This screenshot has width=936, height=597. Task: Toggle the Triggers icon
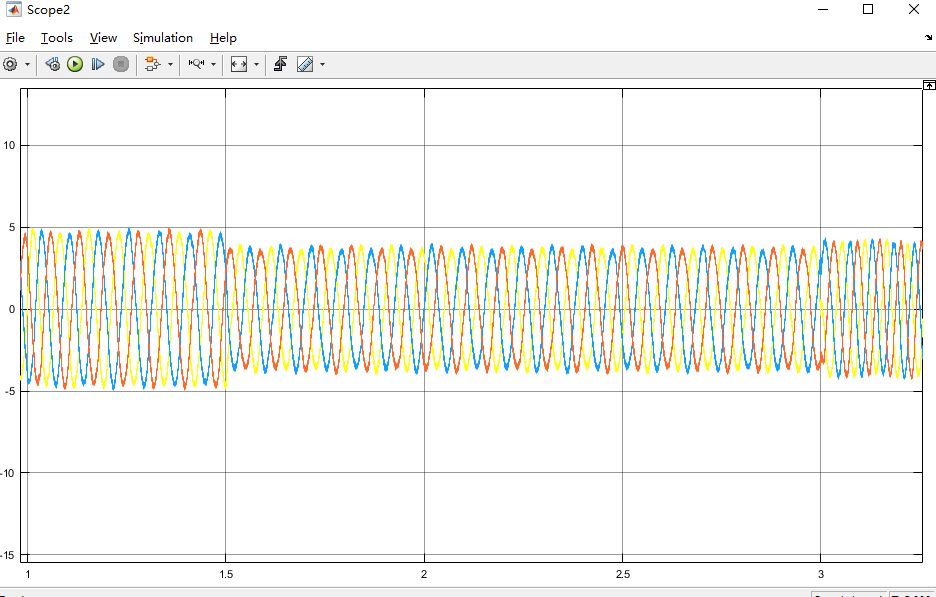(x=281, y=64)
